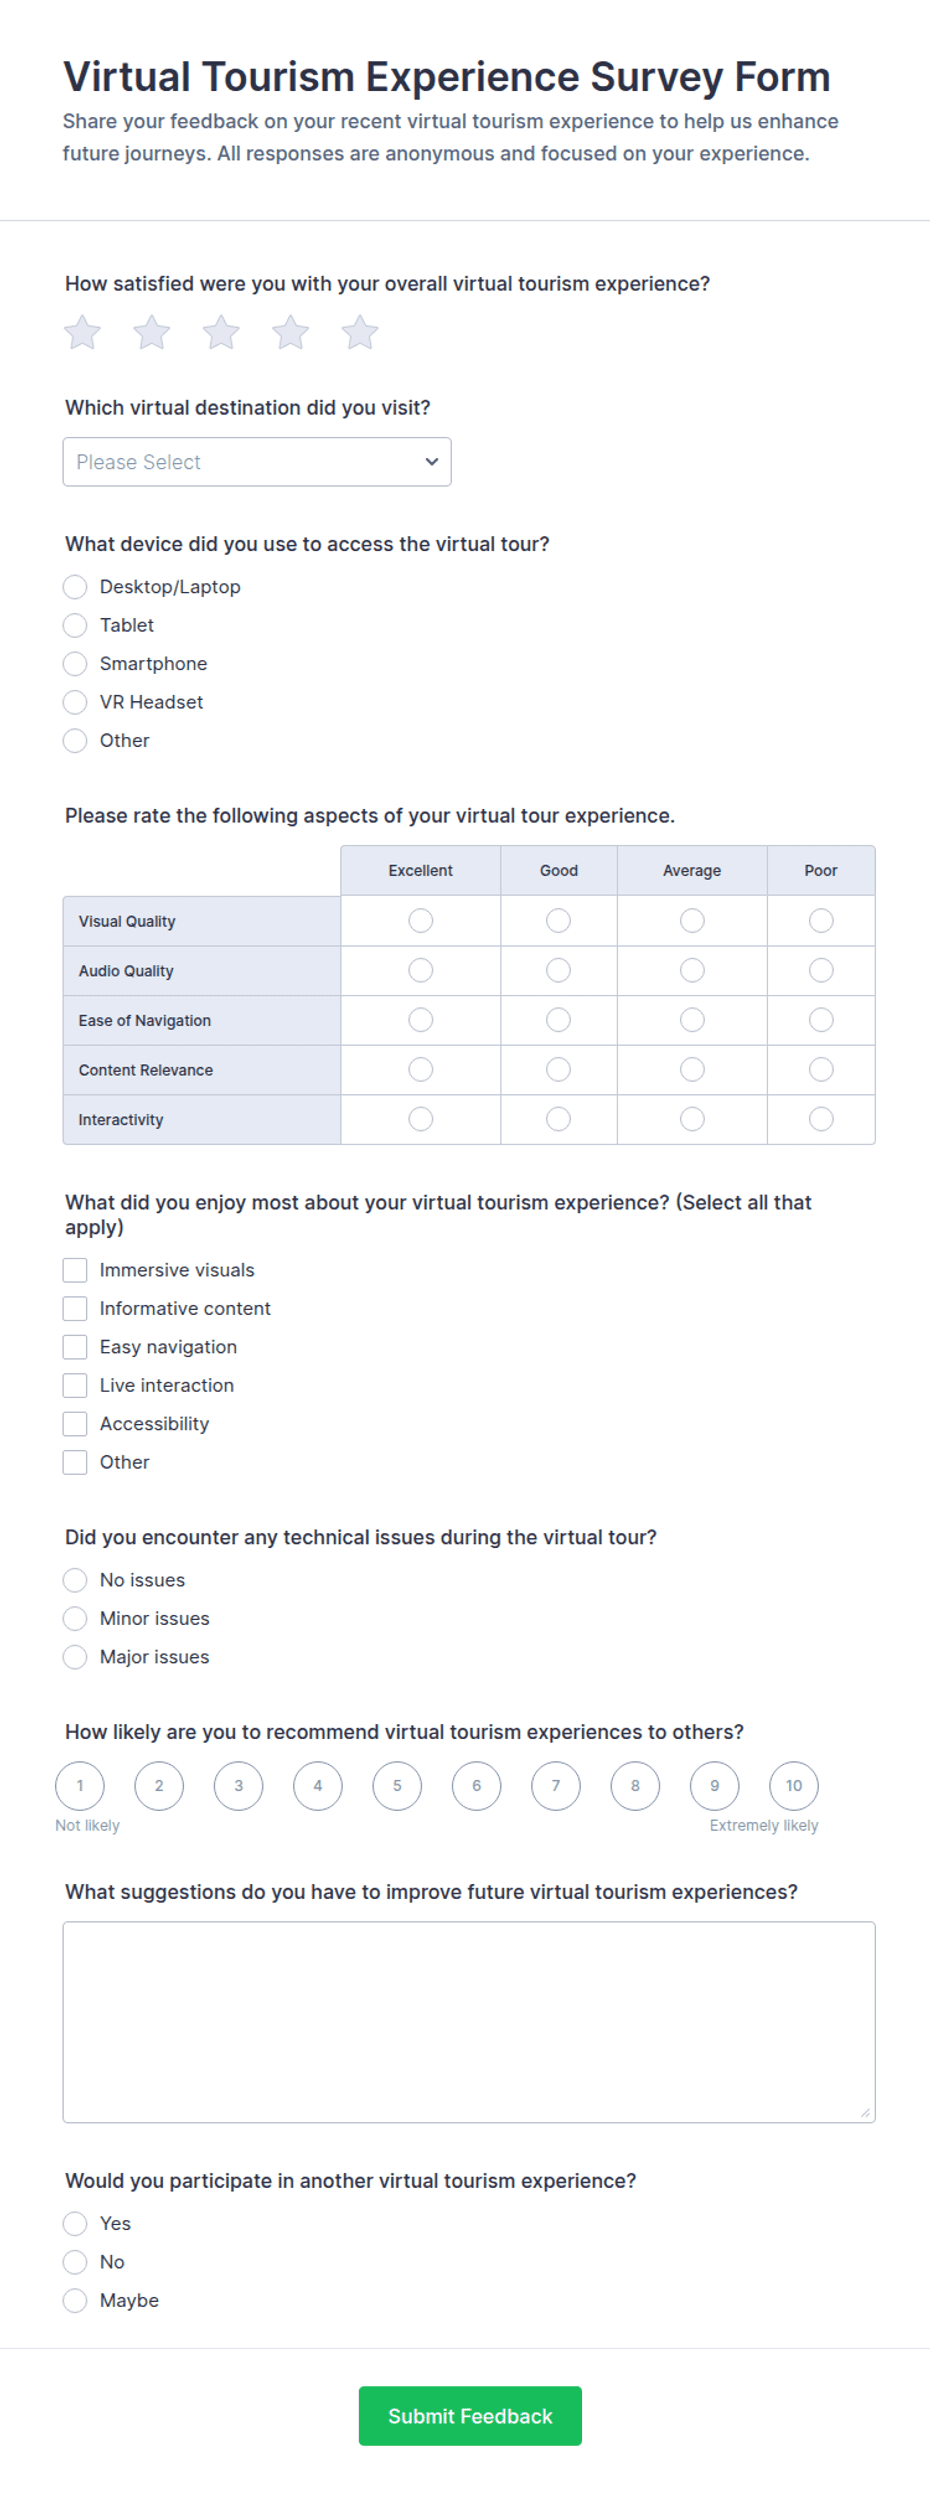Viewport: 930px width, 2495px height.
Task: Open the virtual destination dropdown
Action: click(x=257, y=462)
